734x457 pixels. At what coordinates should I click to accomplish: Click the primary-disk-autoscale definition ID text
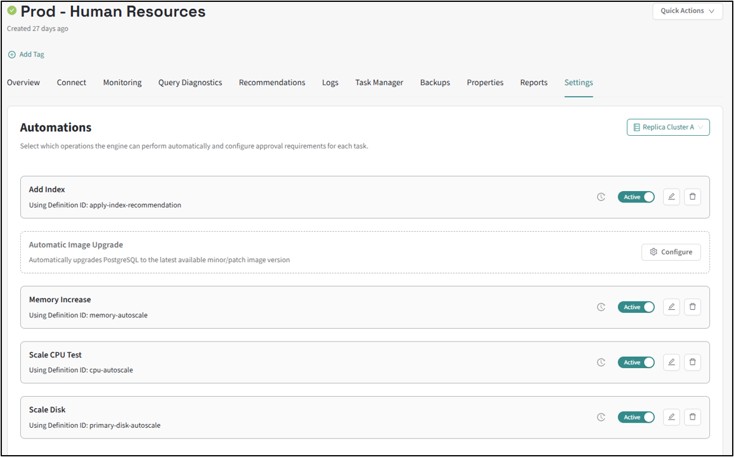(x=125, y=425)
